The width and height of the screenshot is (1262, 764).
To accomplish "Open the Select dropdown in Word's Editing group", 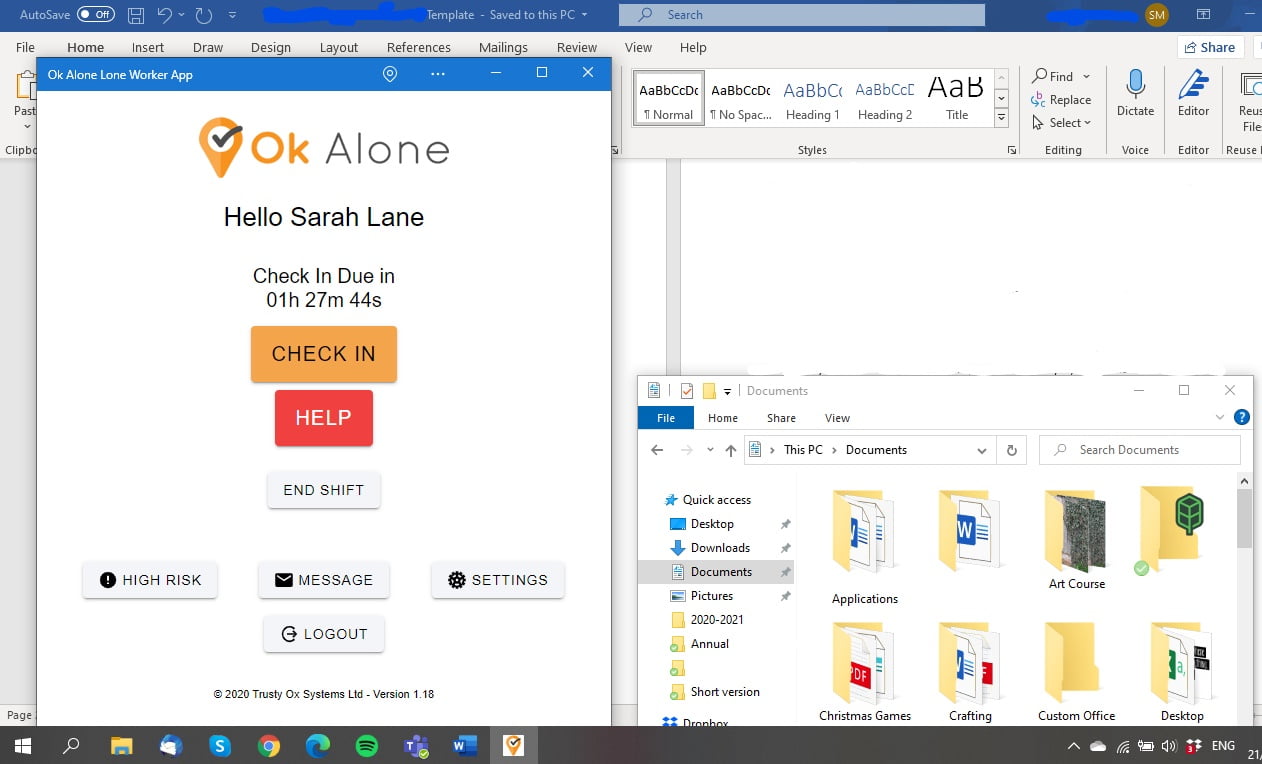I will [x=1061, y=123].
